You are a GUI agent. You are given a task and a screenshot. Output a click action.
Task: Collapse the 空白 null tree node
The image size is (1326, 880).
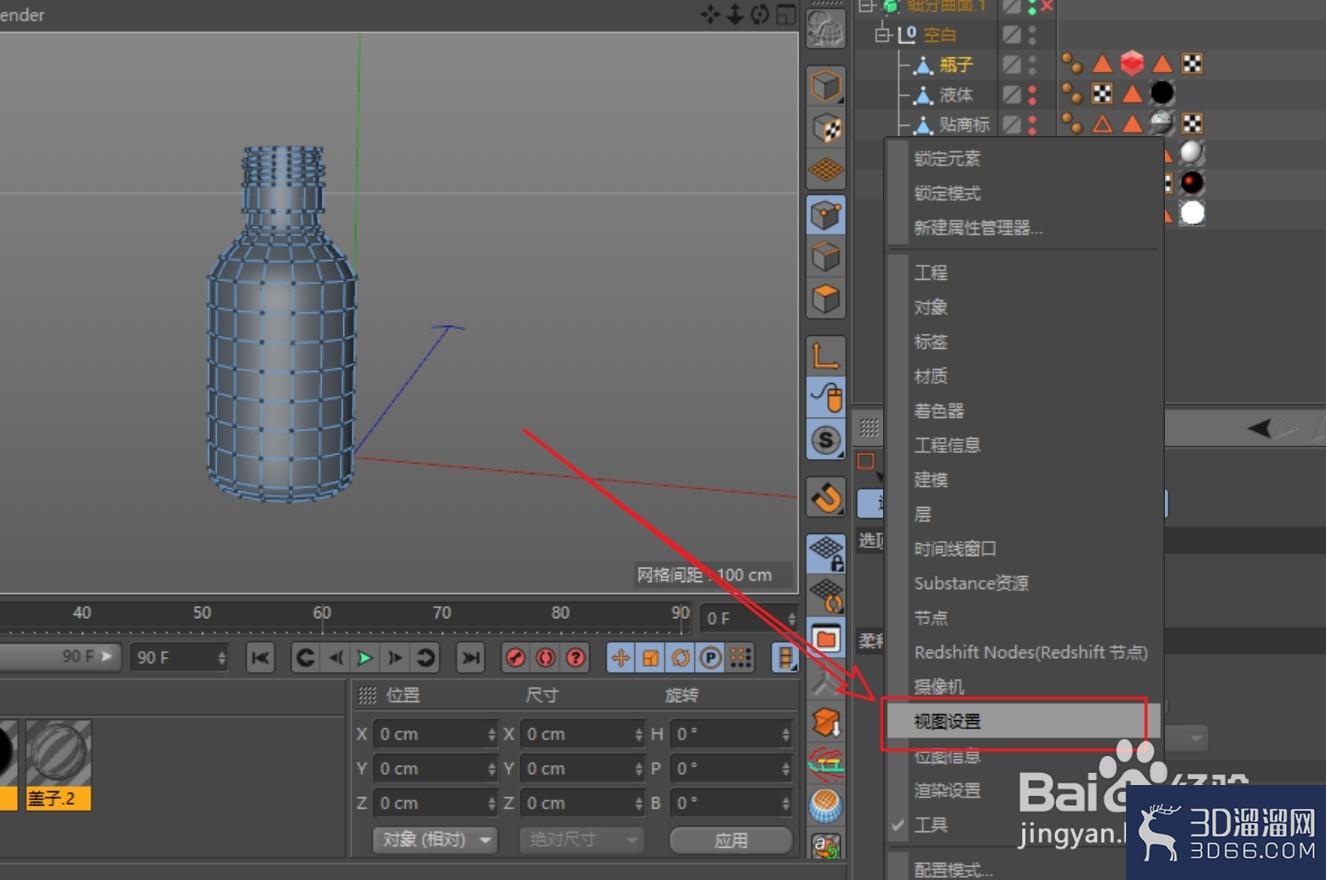882,35
